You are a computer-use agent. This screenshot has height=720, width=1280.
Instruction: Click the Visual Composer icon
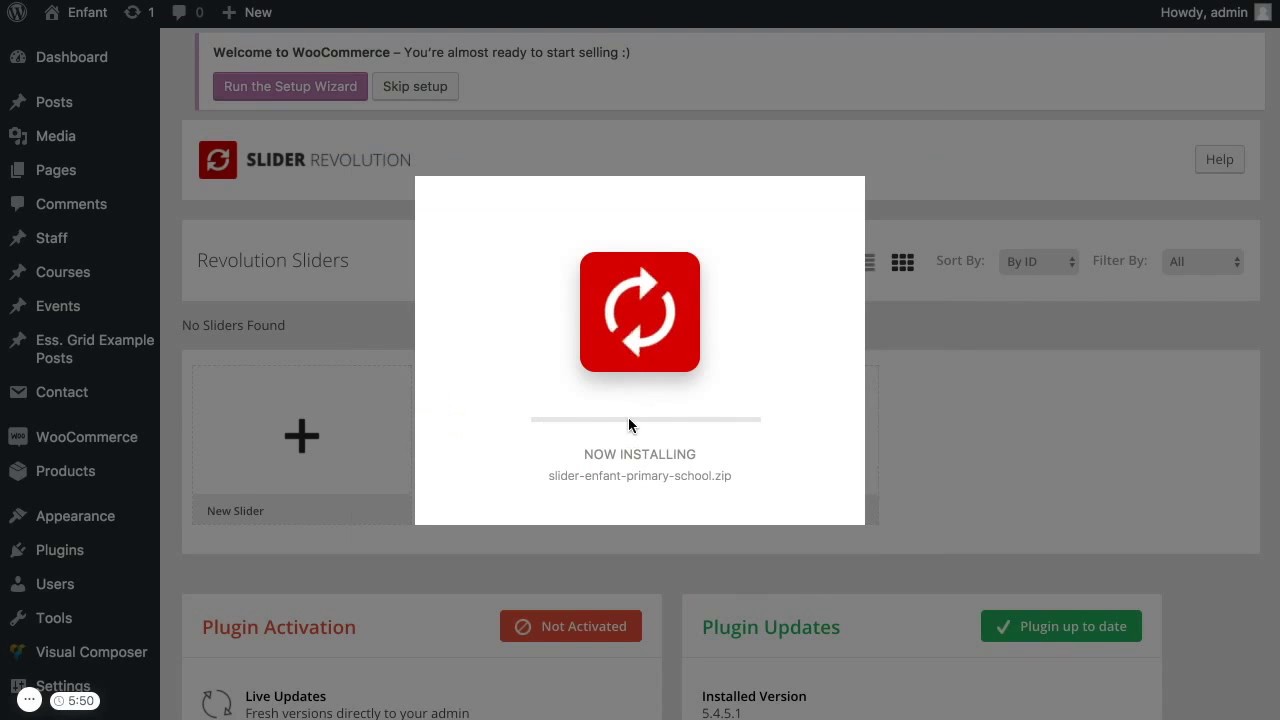pos(17,652)
